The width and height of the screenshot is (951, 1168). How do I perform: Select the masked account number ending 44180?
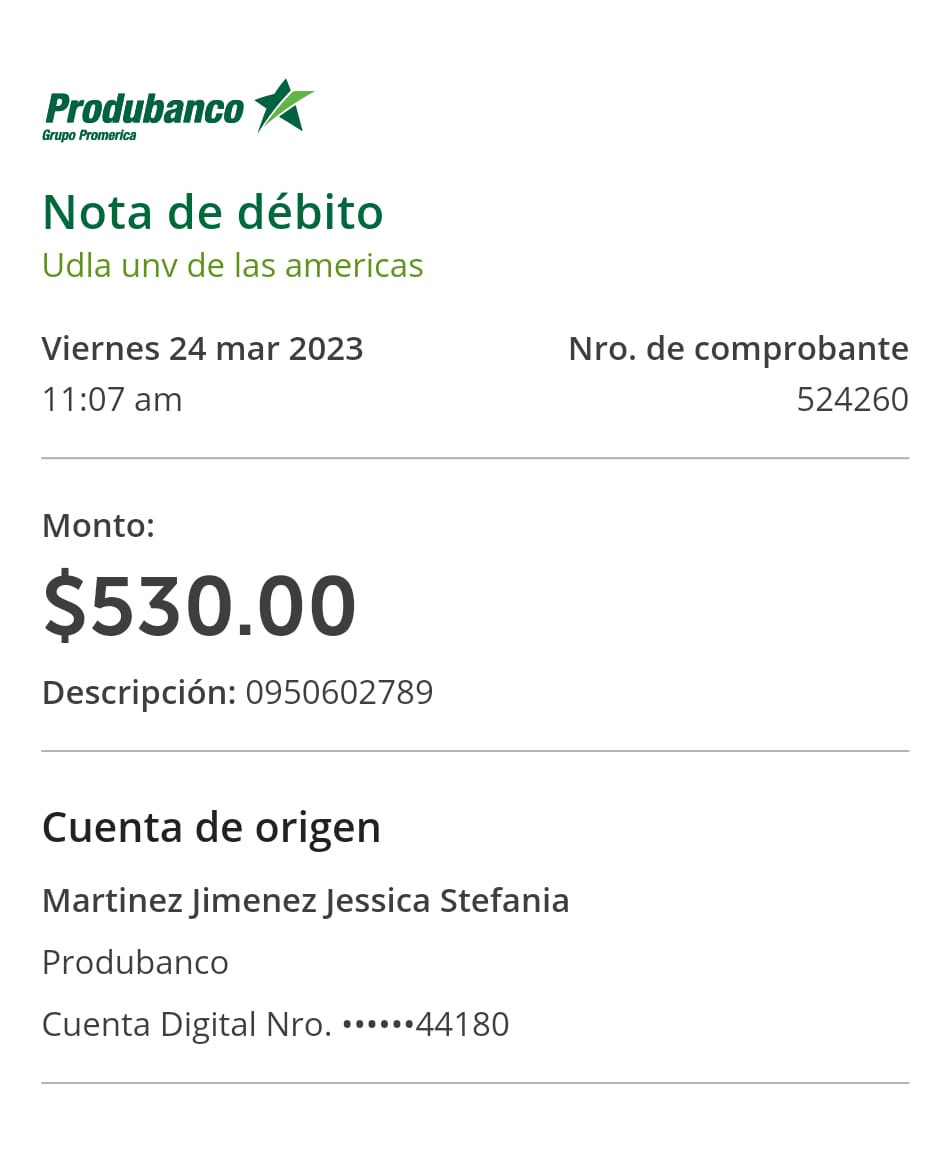coord(426,1025)
